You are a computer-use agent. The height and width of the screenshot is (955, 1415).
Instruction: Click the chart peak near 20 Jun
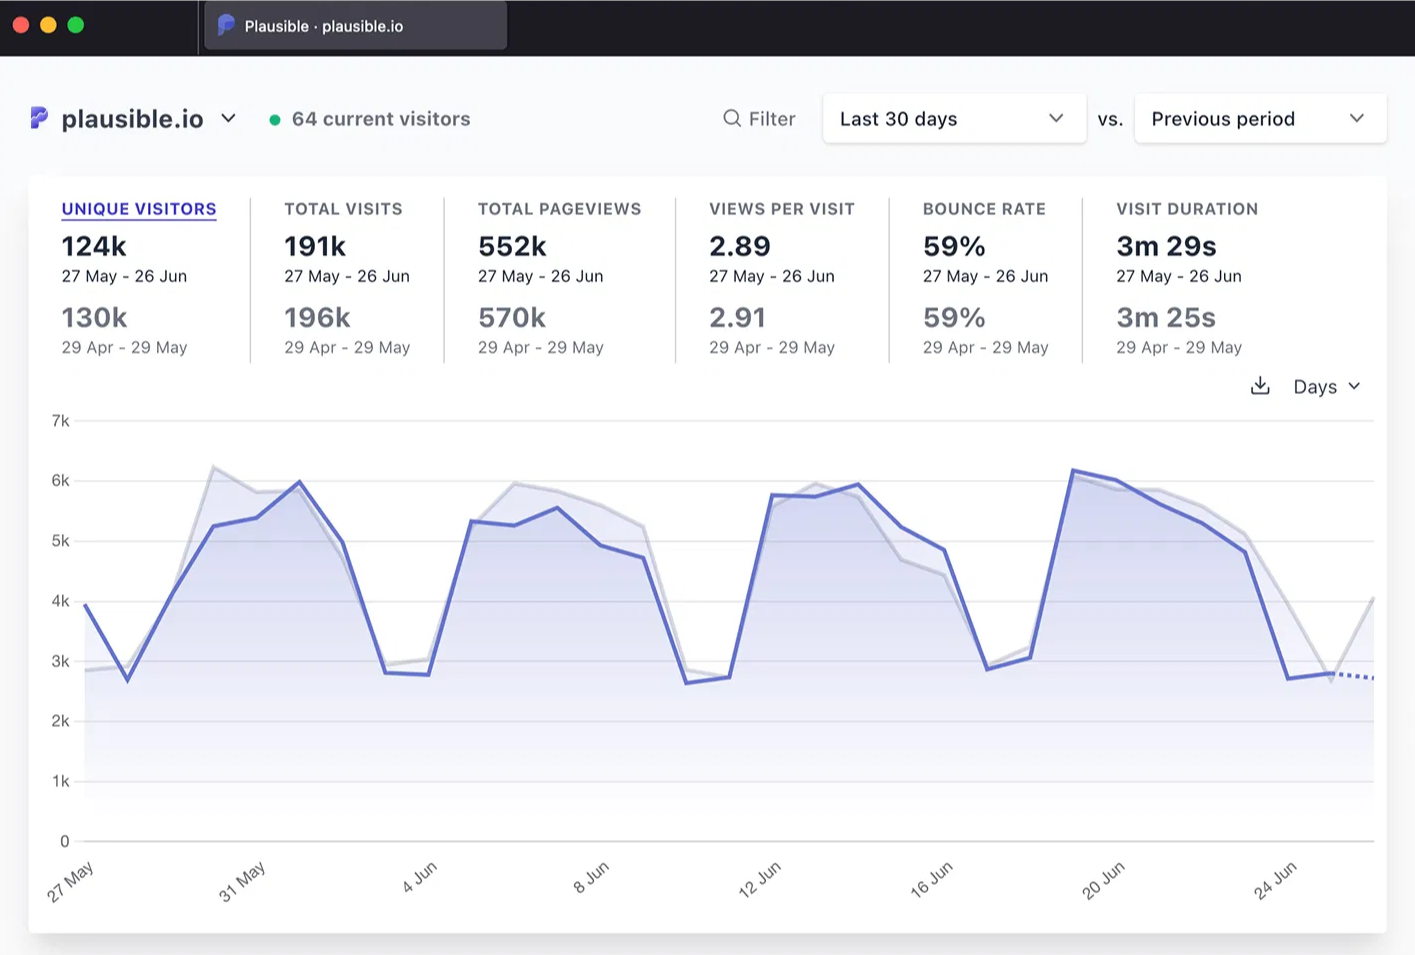[x=1073, y=470]
